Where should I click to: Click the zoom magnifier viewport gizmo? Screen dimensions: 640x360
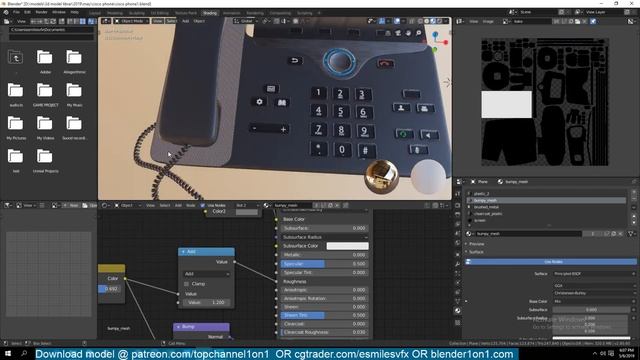click(418, 33)
